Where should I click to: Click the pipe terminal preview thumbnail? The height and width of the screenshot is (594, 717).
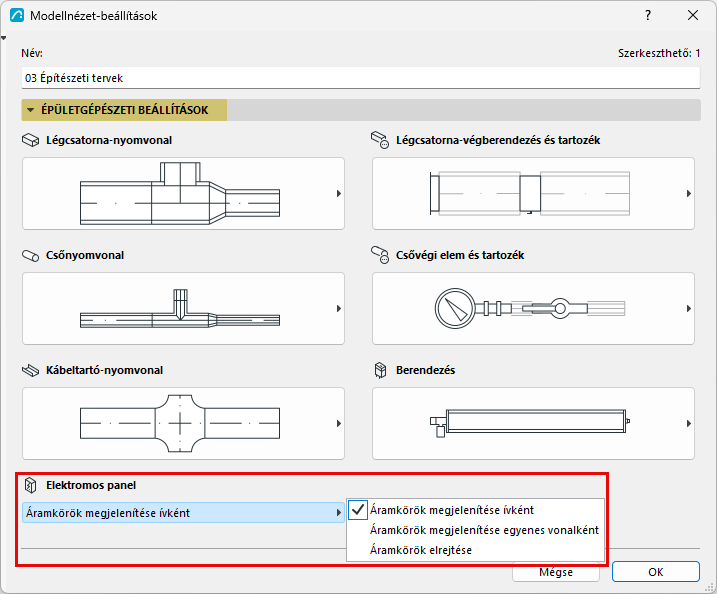(533, 309)
